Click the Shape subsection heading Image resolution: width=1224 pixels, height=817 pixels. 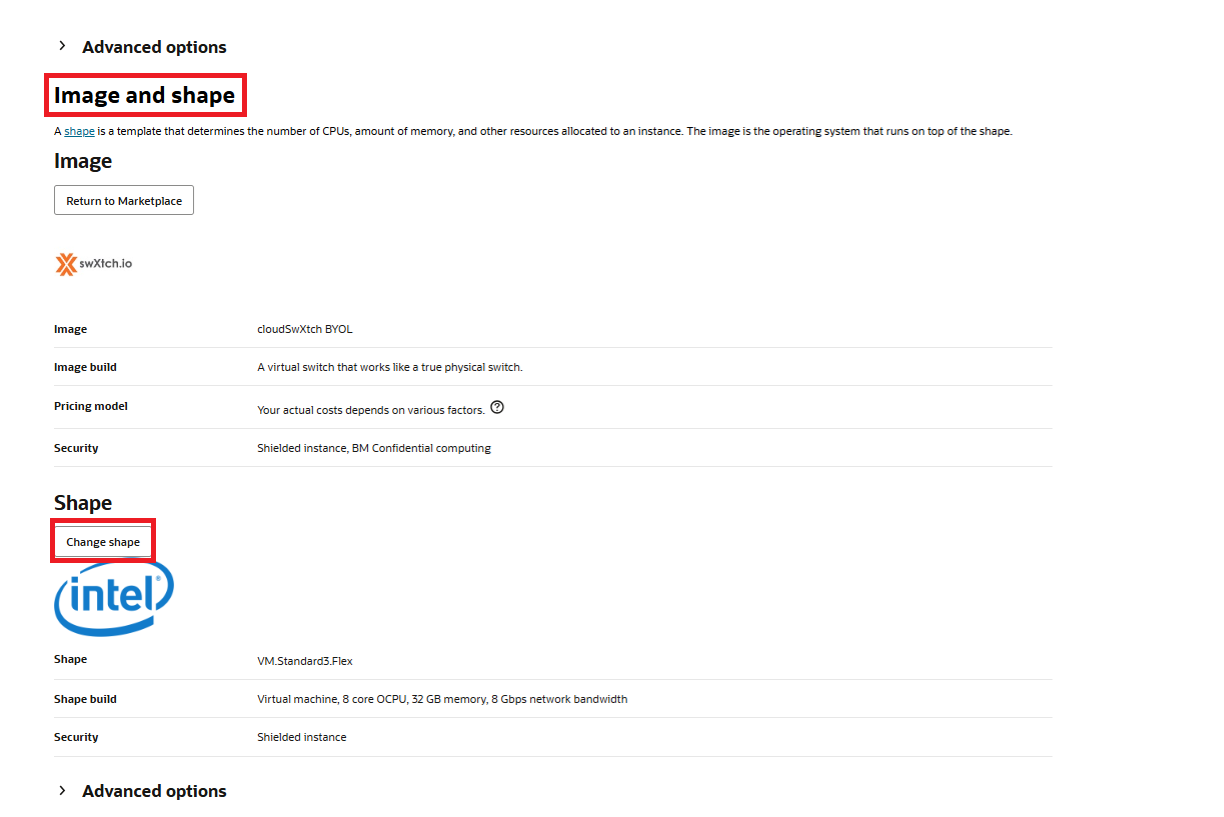(x=83, y=503)
